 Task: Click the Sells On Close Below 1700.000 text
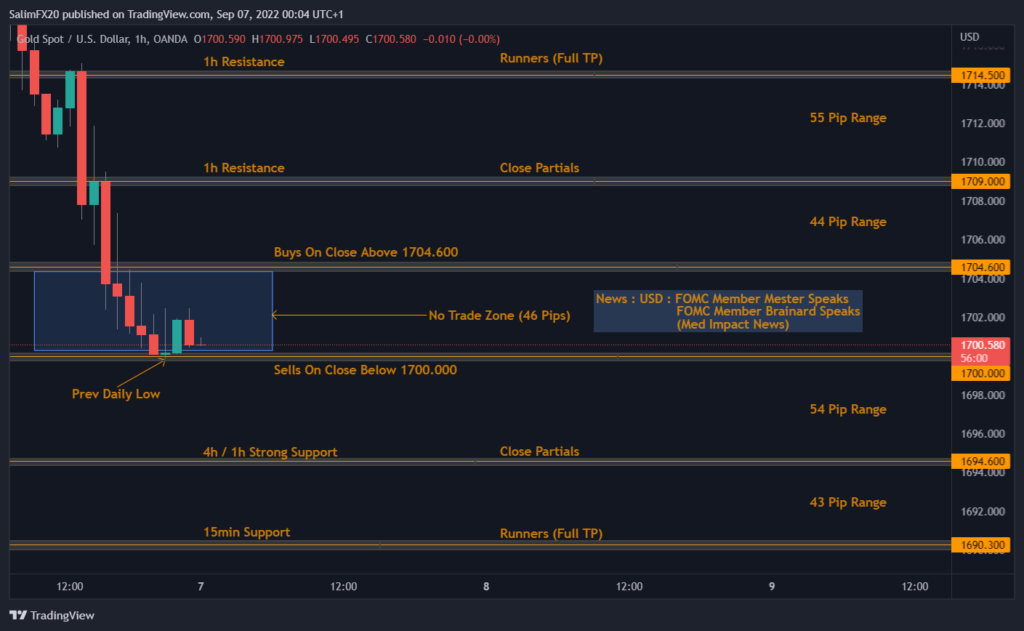(x=365, y=370)
